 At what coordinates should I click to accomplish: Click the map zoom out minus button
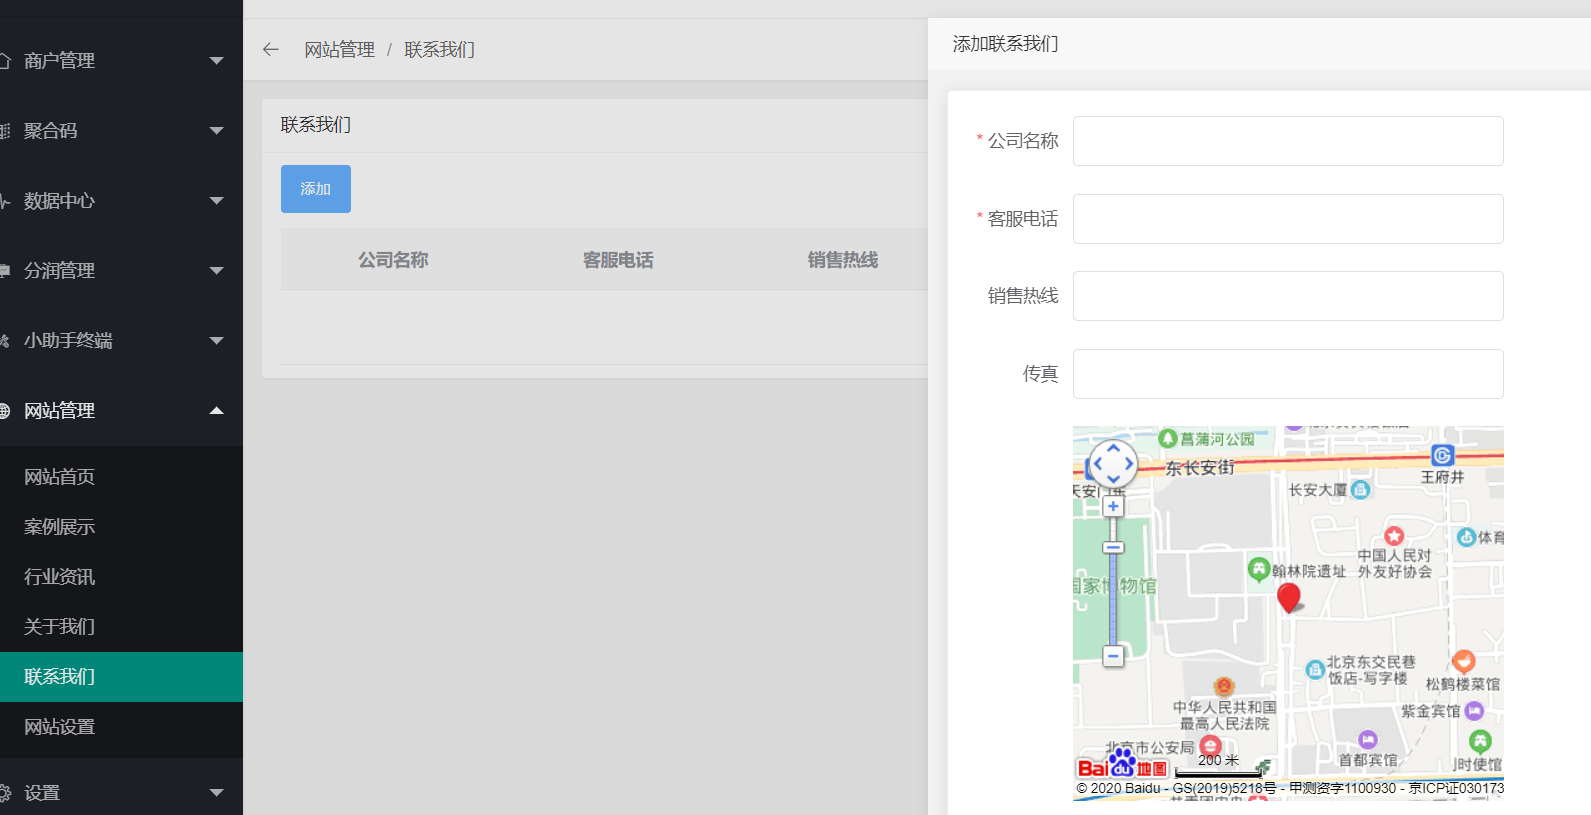click(x=1113, y=656)
